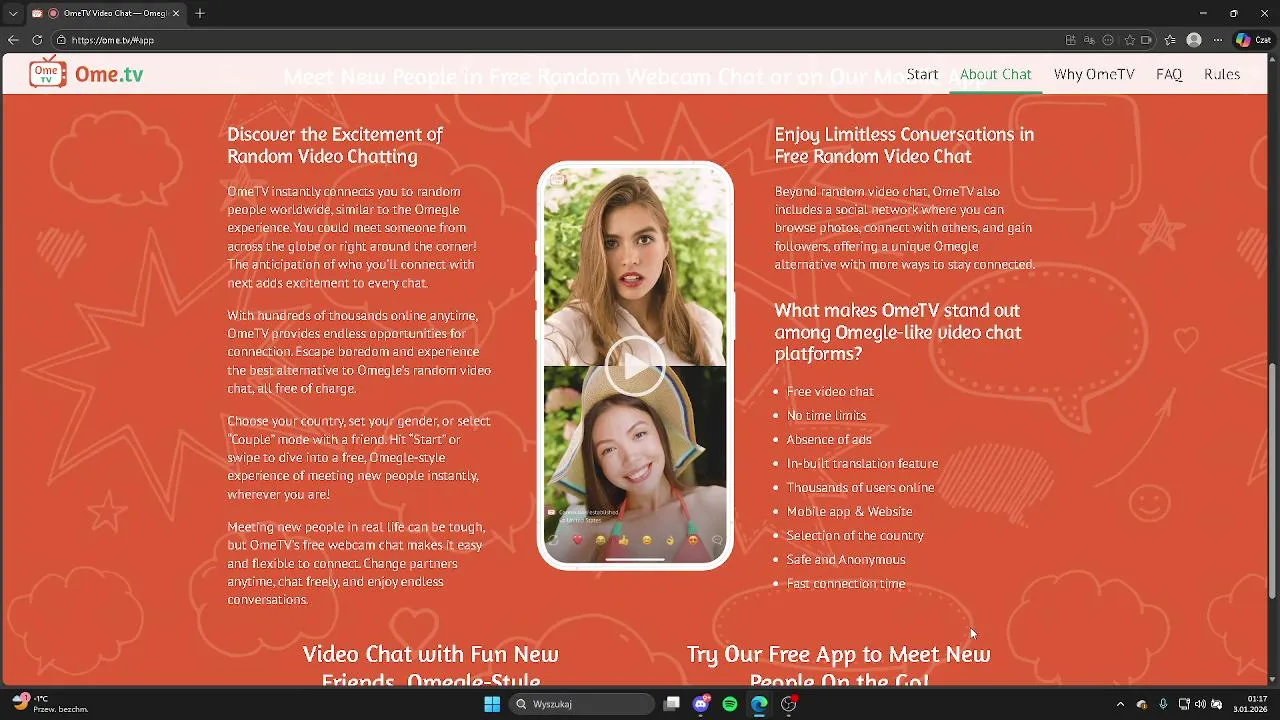Viewport: 1280px width, 720px height.
Task: Click the Free video chat list item
Action: 830,391
